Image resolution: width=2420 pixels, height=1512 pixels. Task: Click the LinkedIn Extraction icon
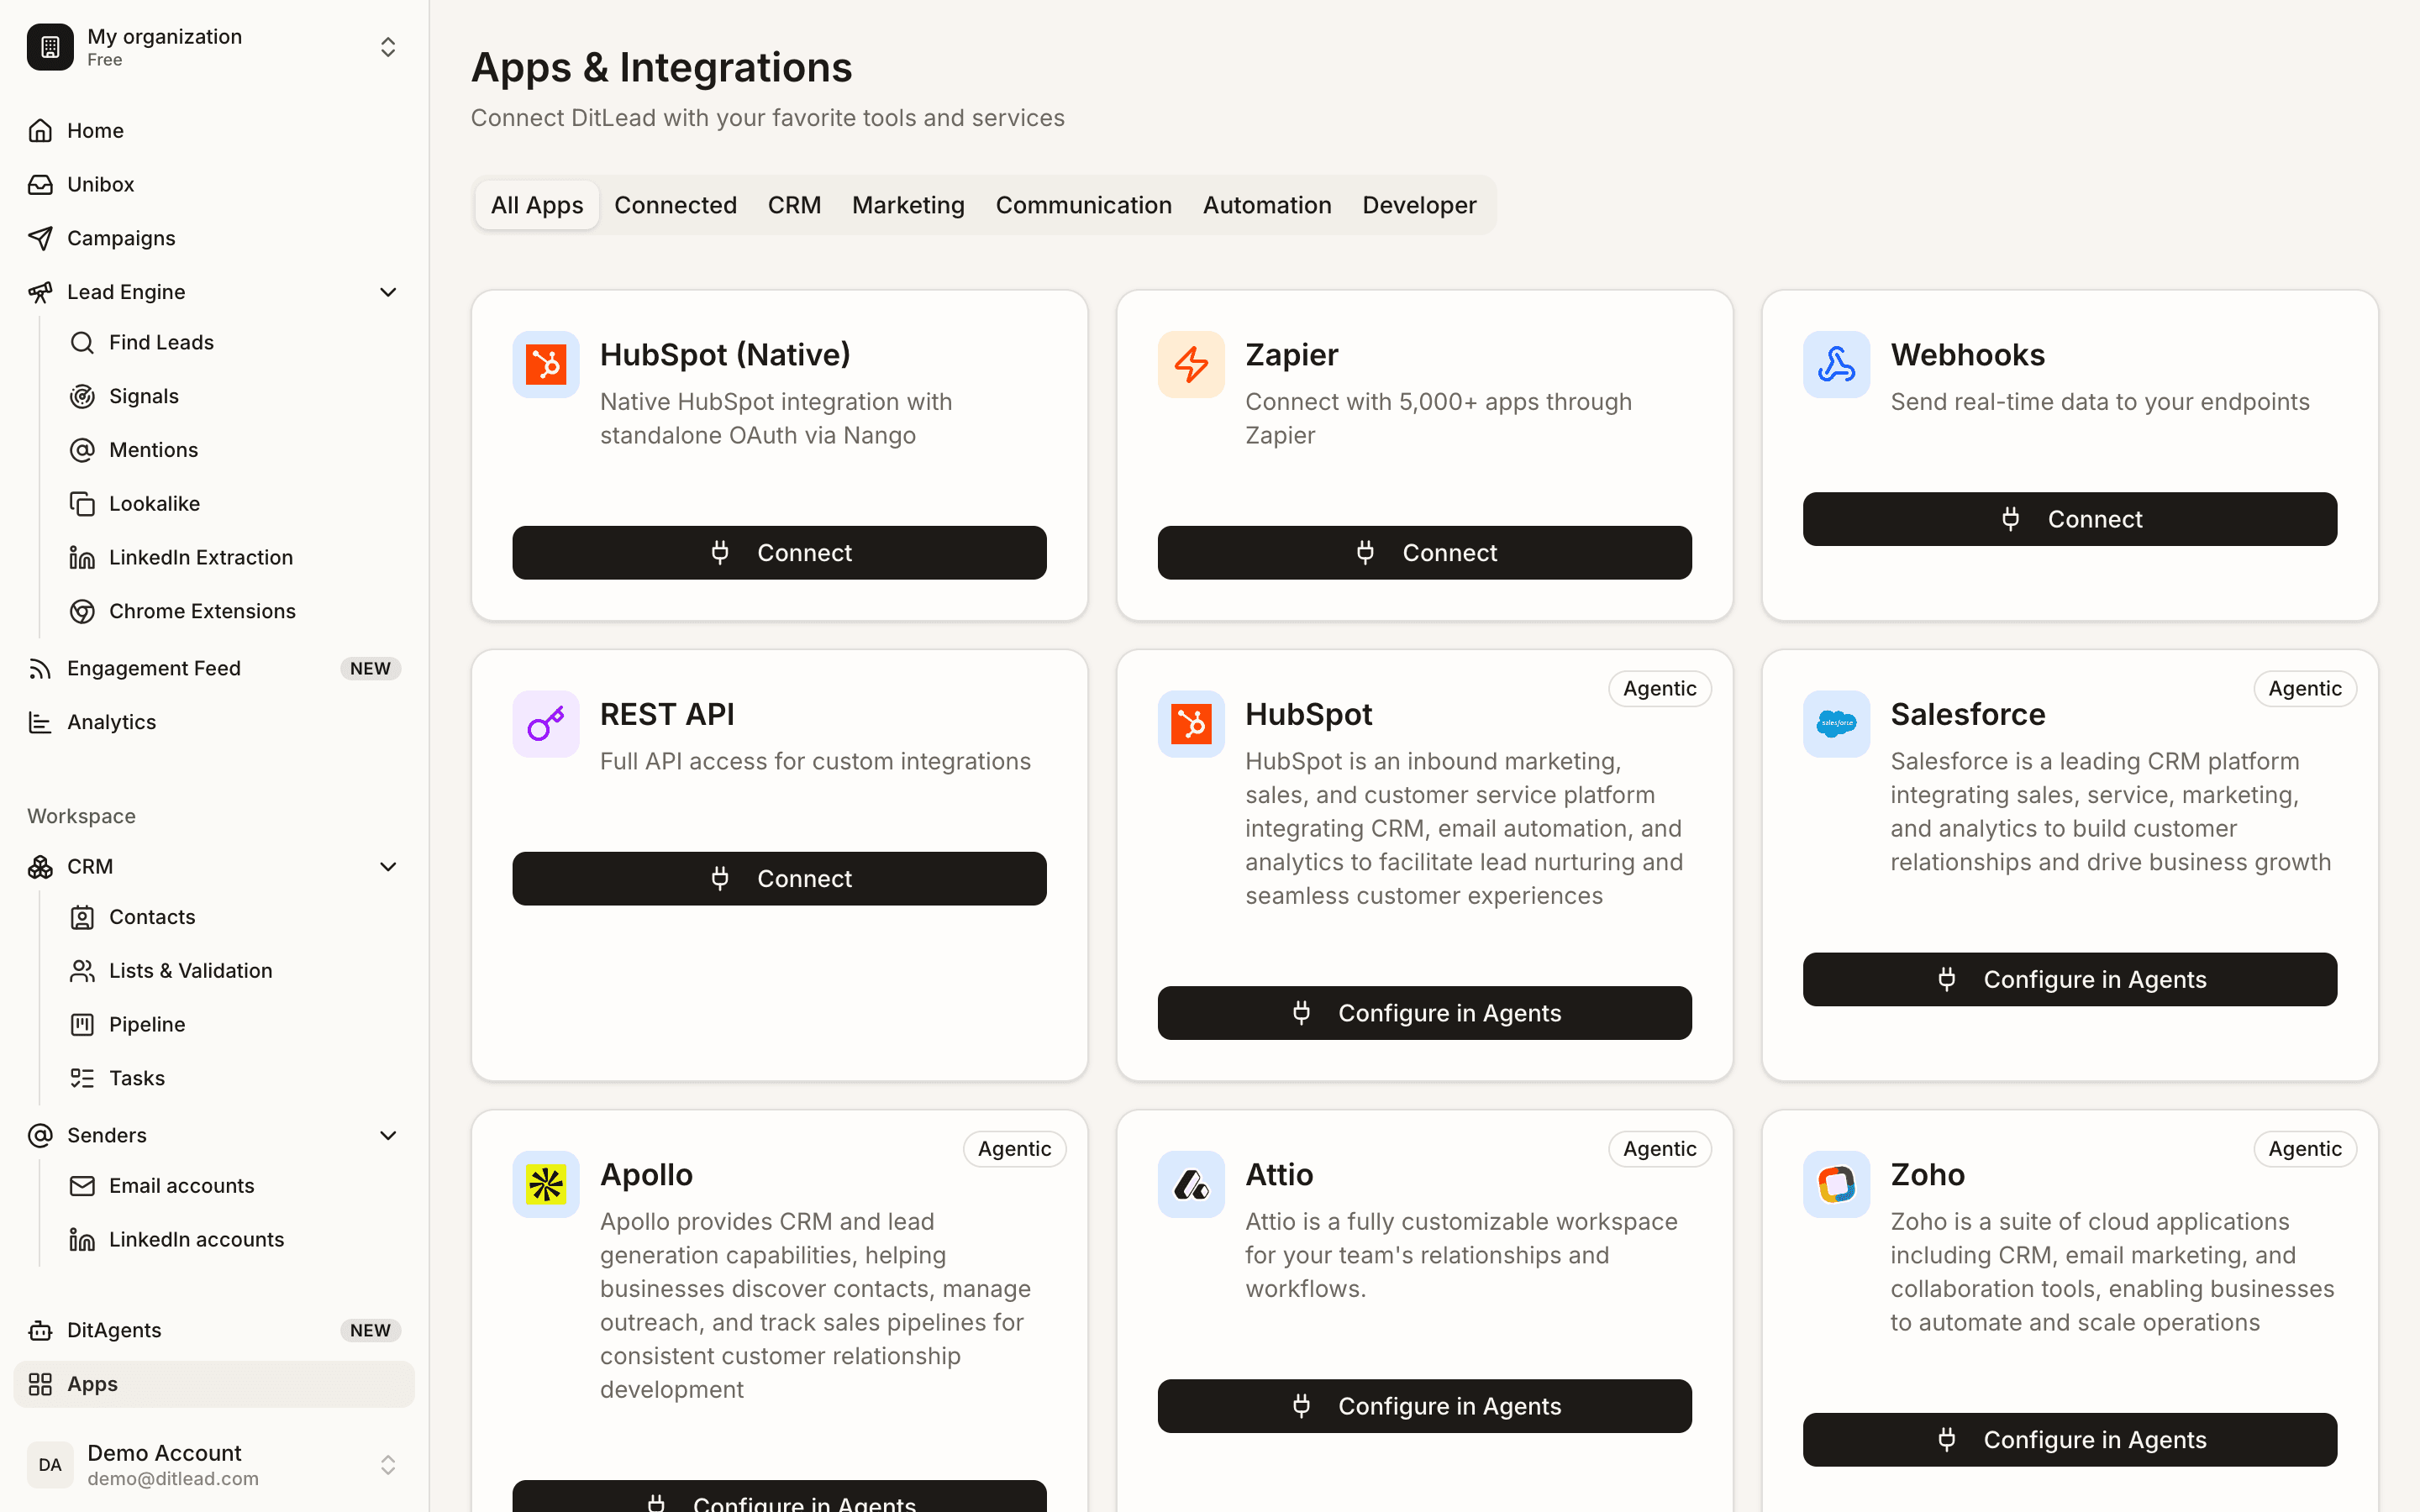pos(82,558)
